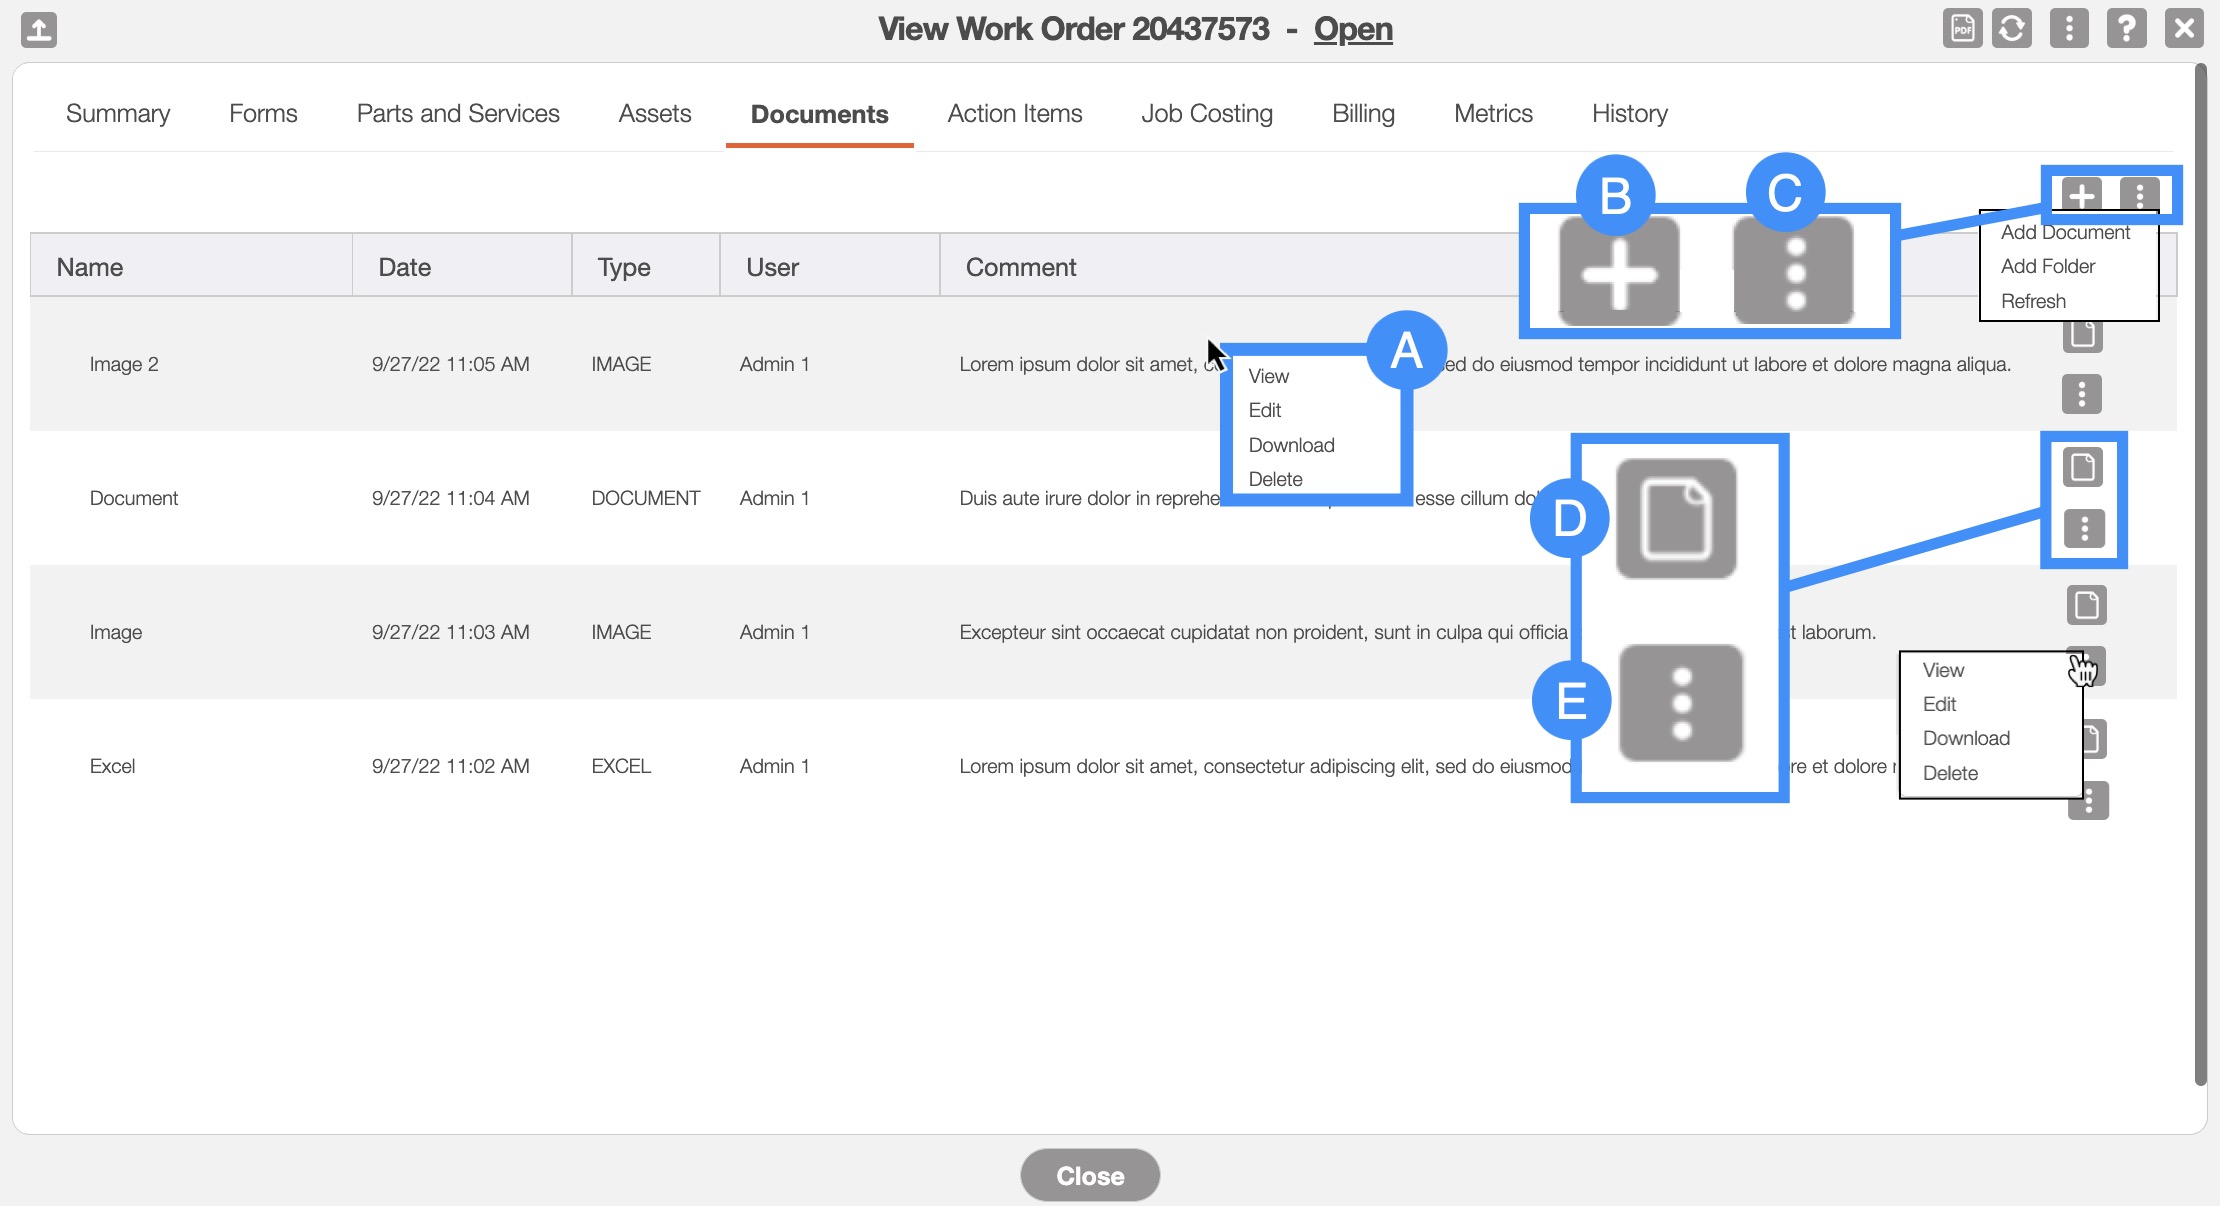Open the help question mark icon

(x=2126, y=28)
